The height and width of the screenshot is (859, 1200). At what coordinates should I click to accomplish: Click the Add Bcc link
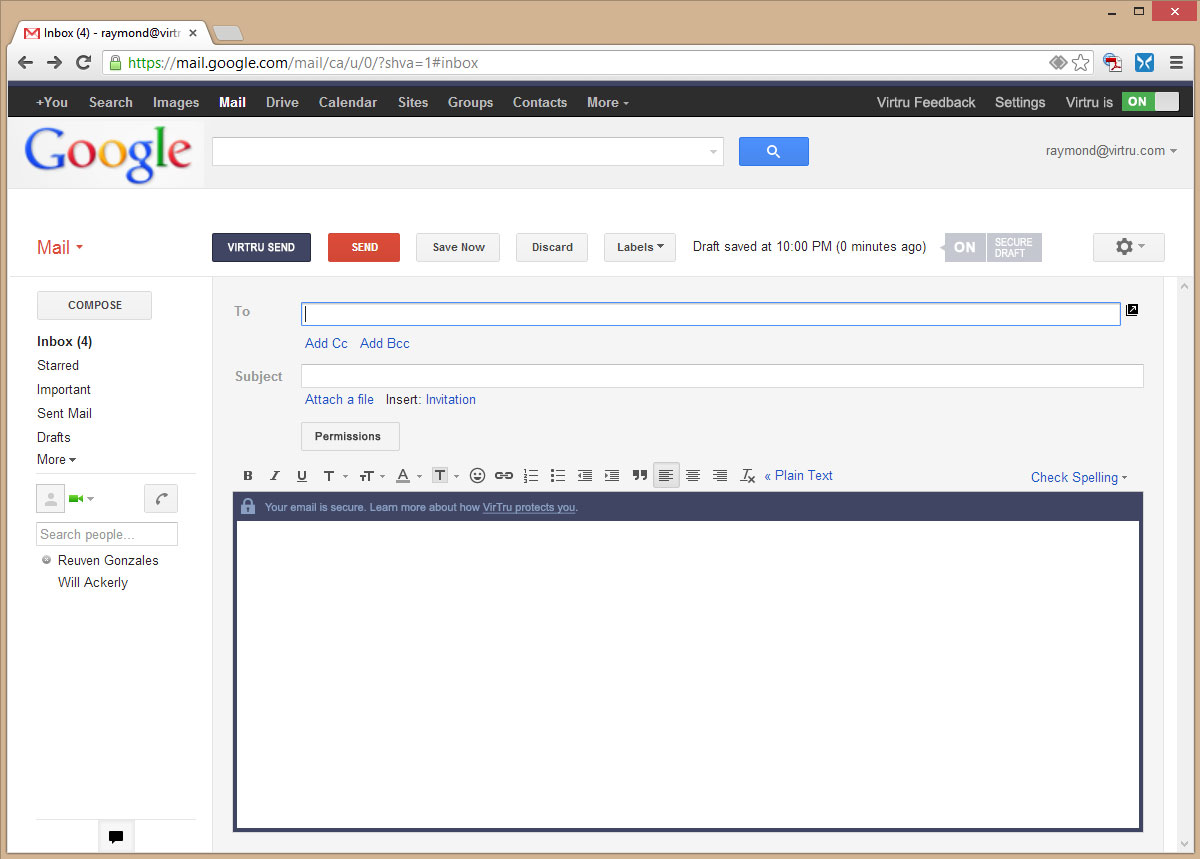385,343
